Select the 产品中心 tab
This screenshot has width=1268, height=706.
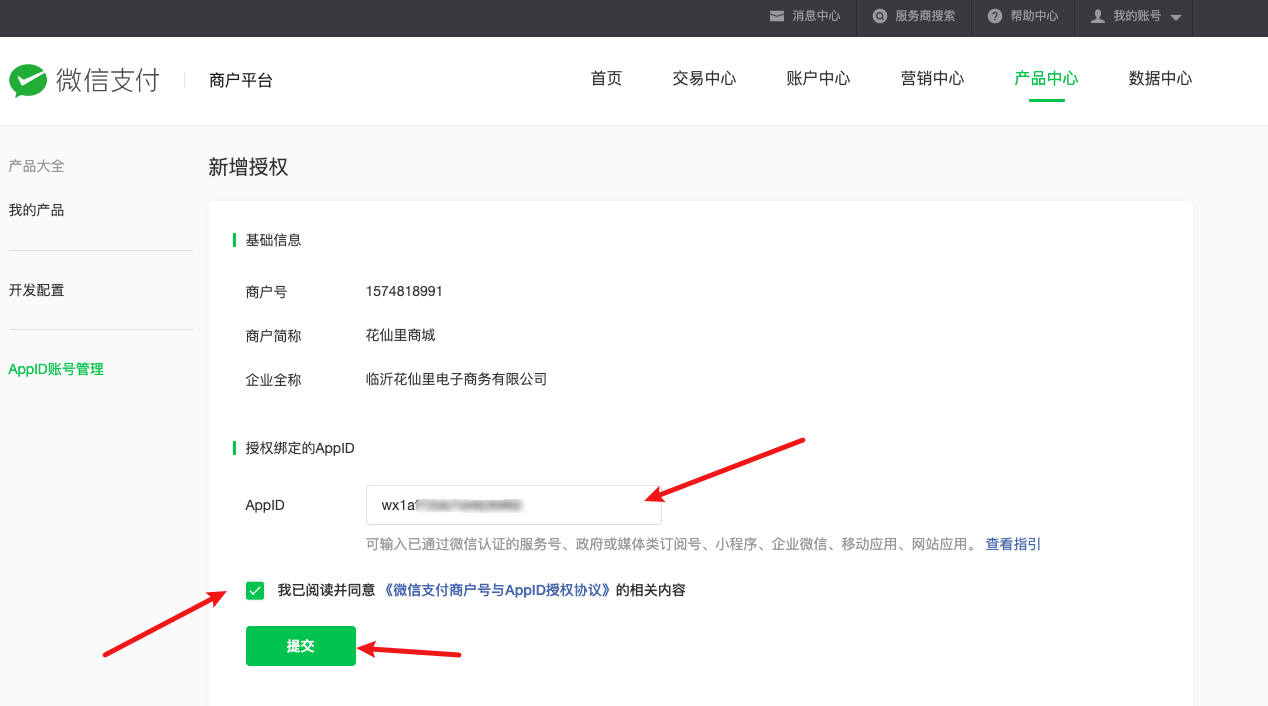pos(1046,79)
